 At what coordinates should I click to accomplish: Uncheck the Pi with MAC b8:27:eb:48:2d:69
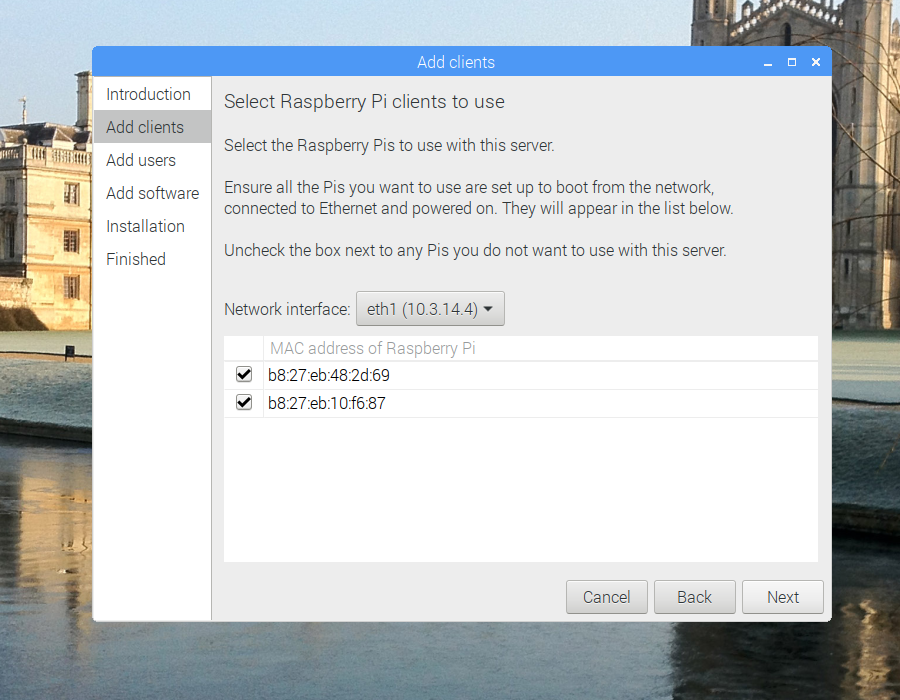(x=244, y=375)
